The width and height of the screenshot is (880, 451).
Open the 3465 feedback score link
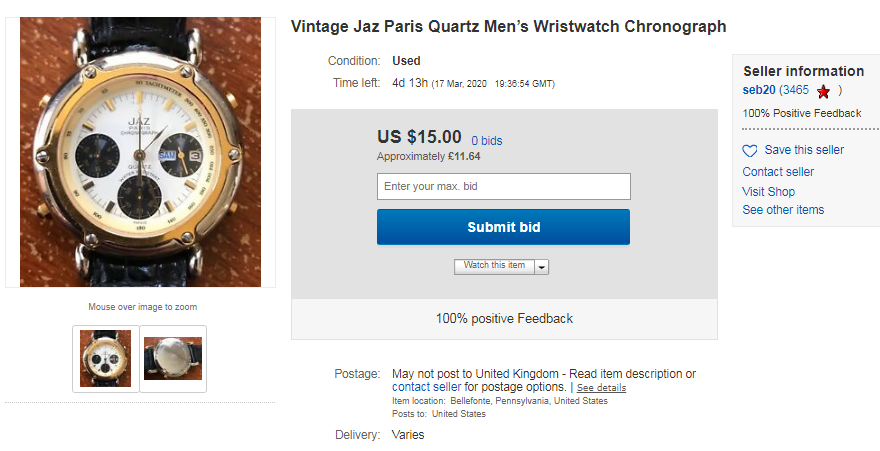[796, 90]
